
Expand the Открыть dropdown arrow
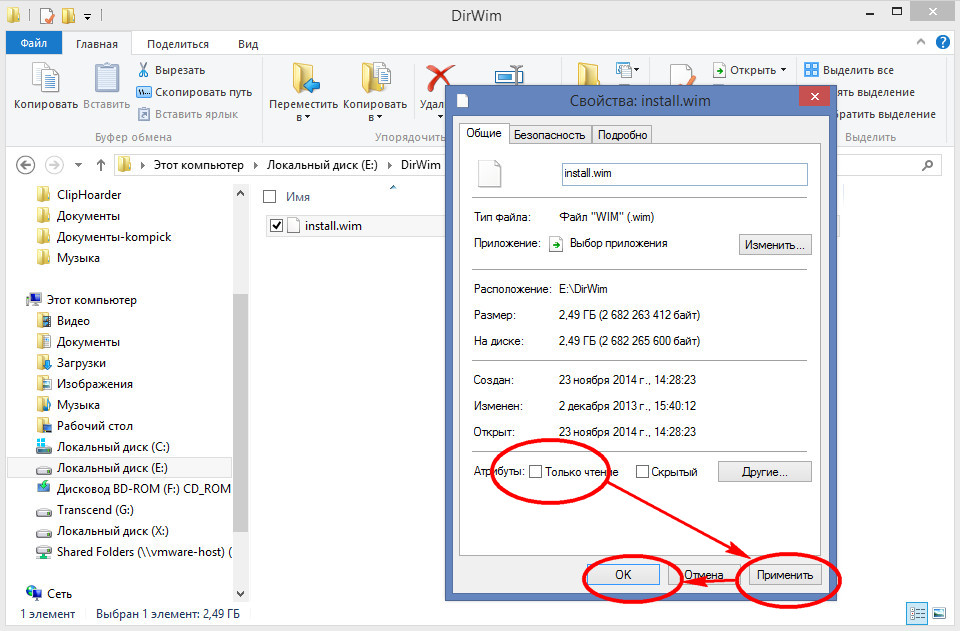(783, 70)
